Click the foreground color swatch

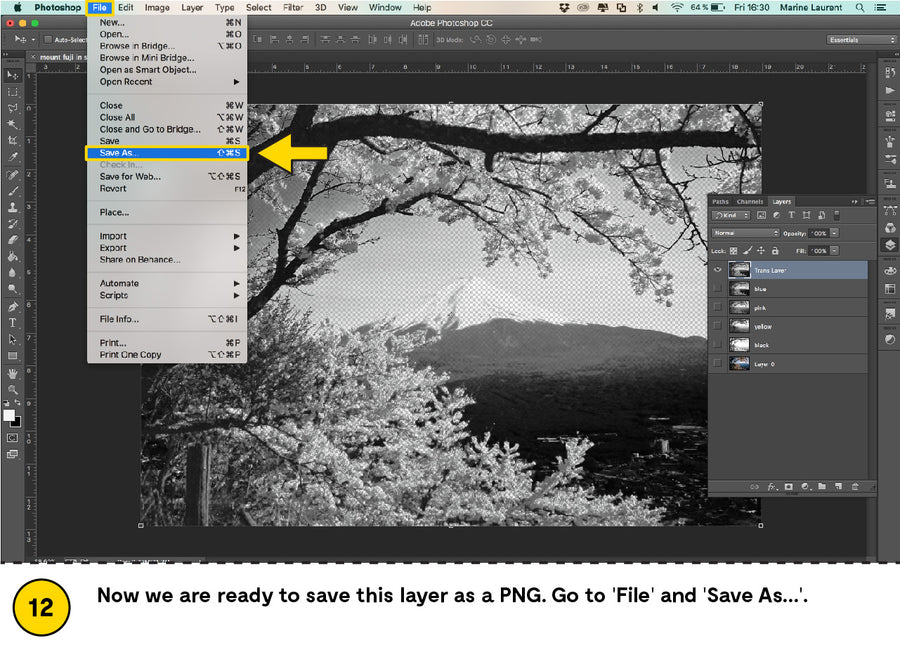9,414
